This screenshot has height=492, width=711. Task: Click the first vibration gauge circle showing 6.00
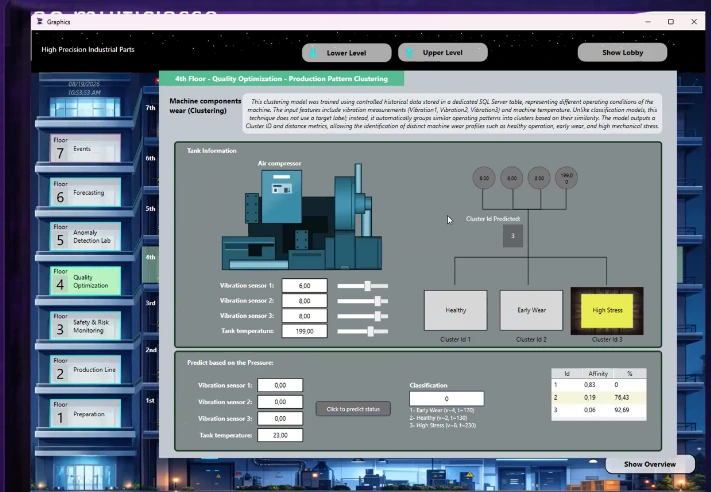(484, 178)
